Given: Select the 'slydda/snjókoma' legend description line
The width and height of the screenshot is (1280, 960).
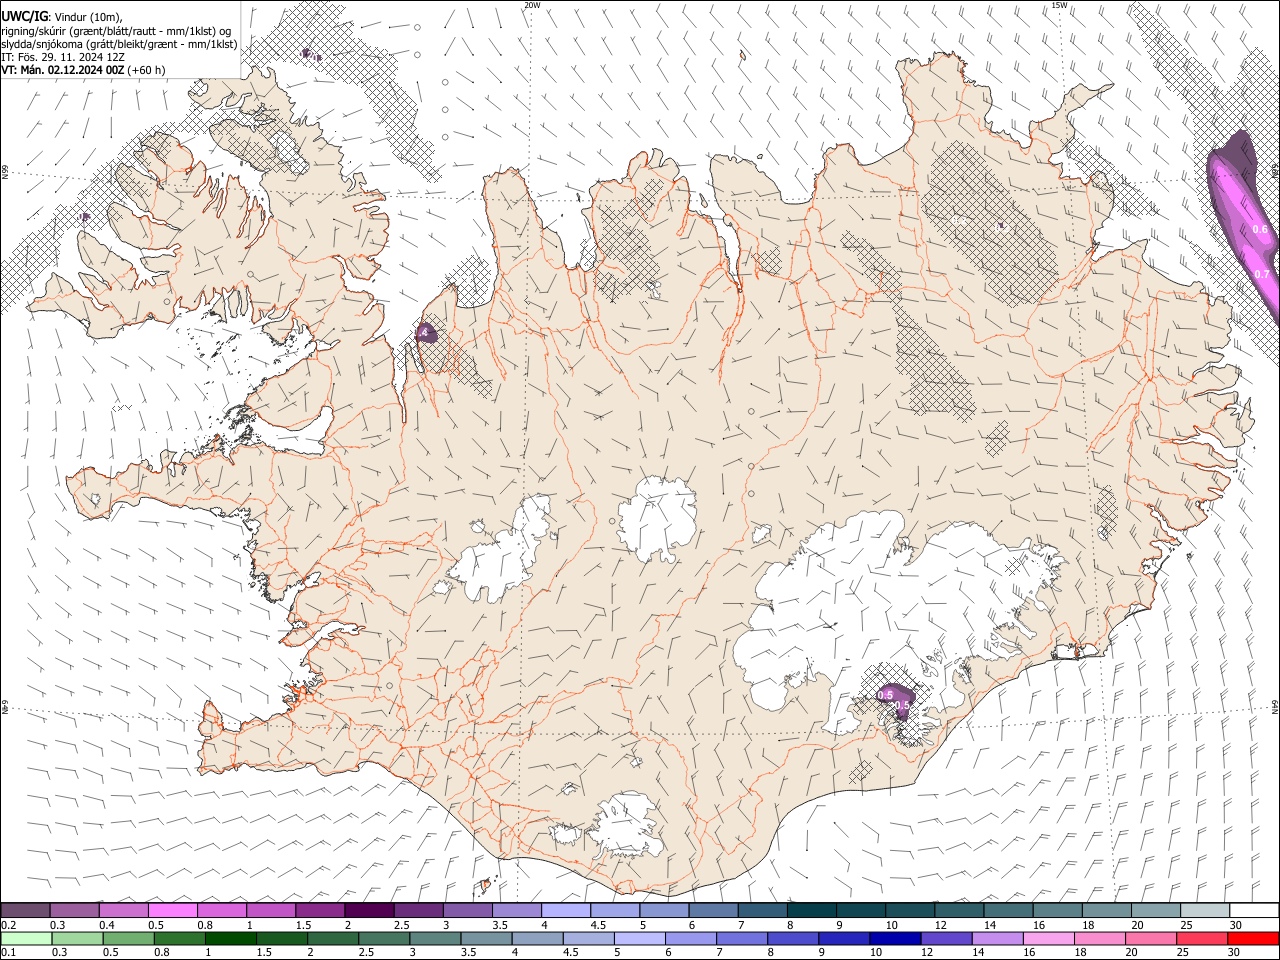Looking at the screenshot, I should tap(120, 44).
